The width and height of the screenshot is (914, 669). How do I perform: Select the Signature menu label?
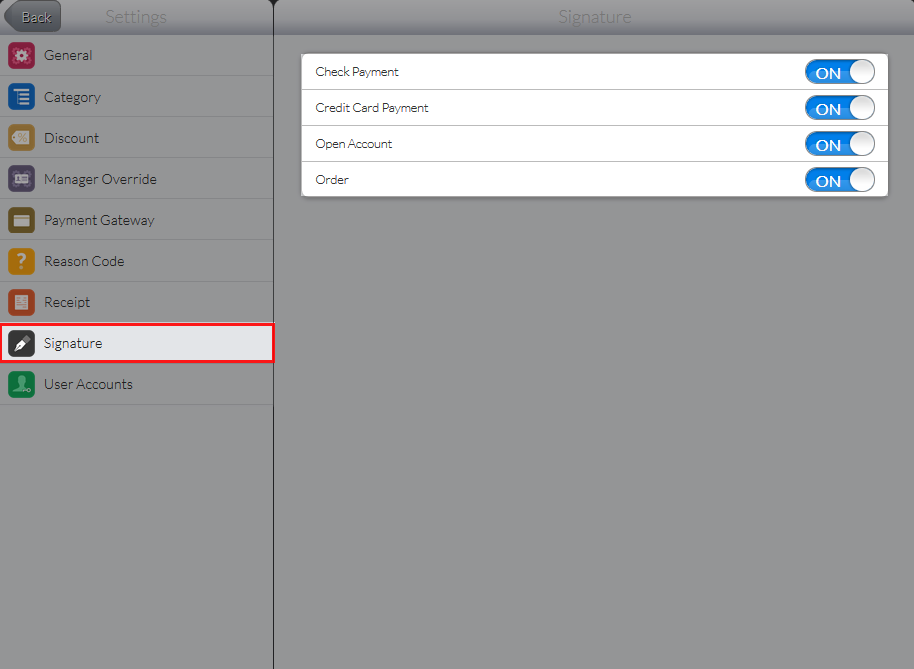[x=73, y=344]
